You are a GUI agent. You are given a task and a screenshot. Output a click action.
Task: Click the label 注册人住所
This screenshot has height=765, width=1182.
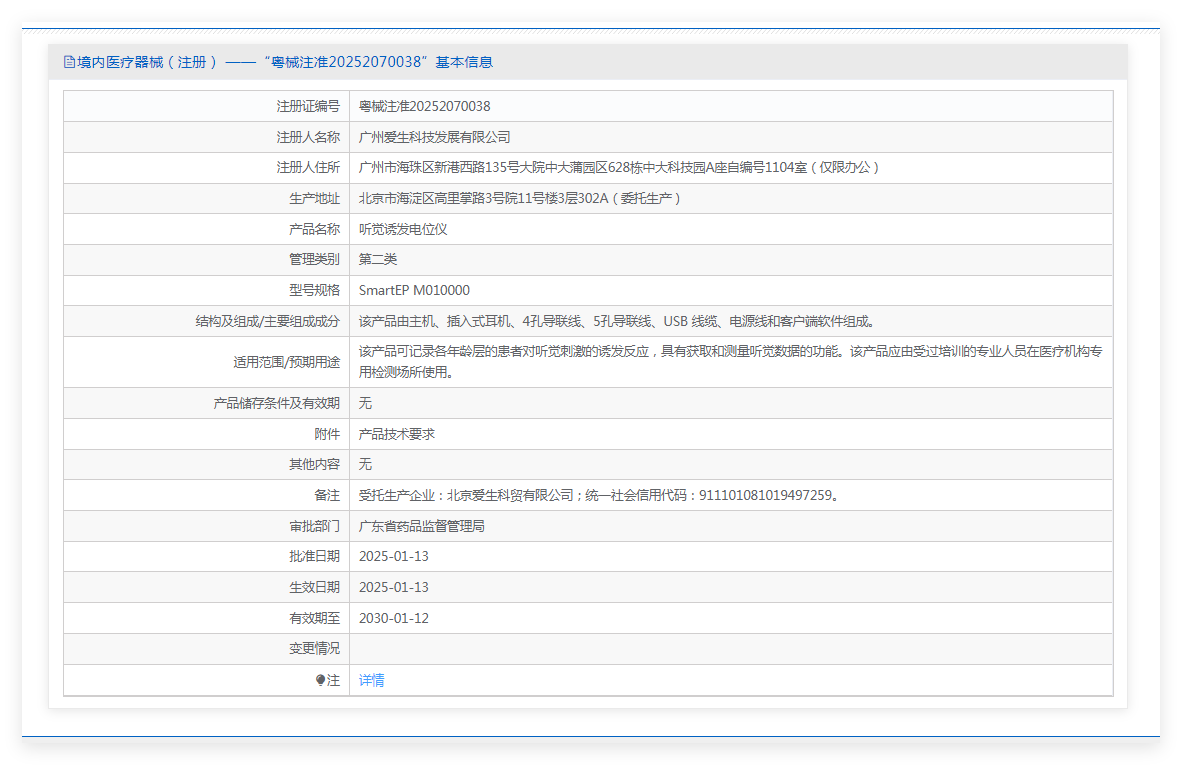point(308,167)
